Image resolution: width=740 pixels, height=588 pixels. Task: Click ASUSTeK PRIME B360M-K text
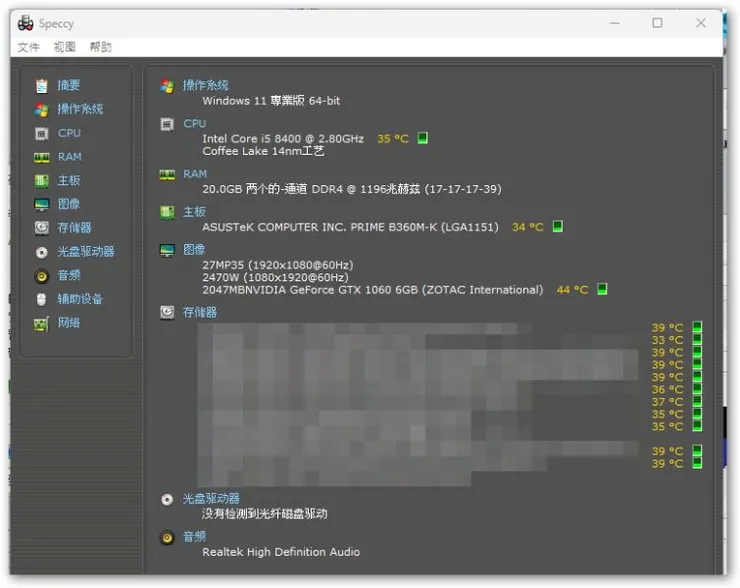coord(350,227)
